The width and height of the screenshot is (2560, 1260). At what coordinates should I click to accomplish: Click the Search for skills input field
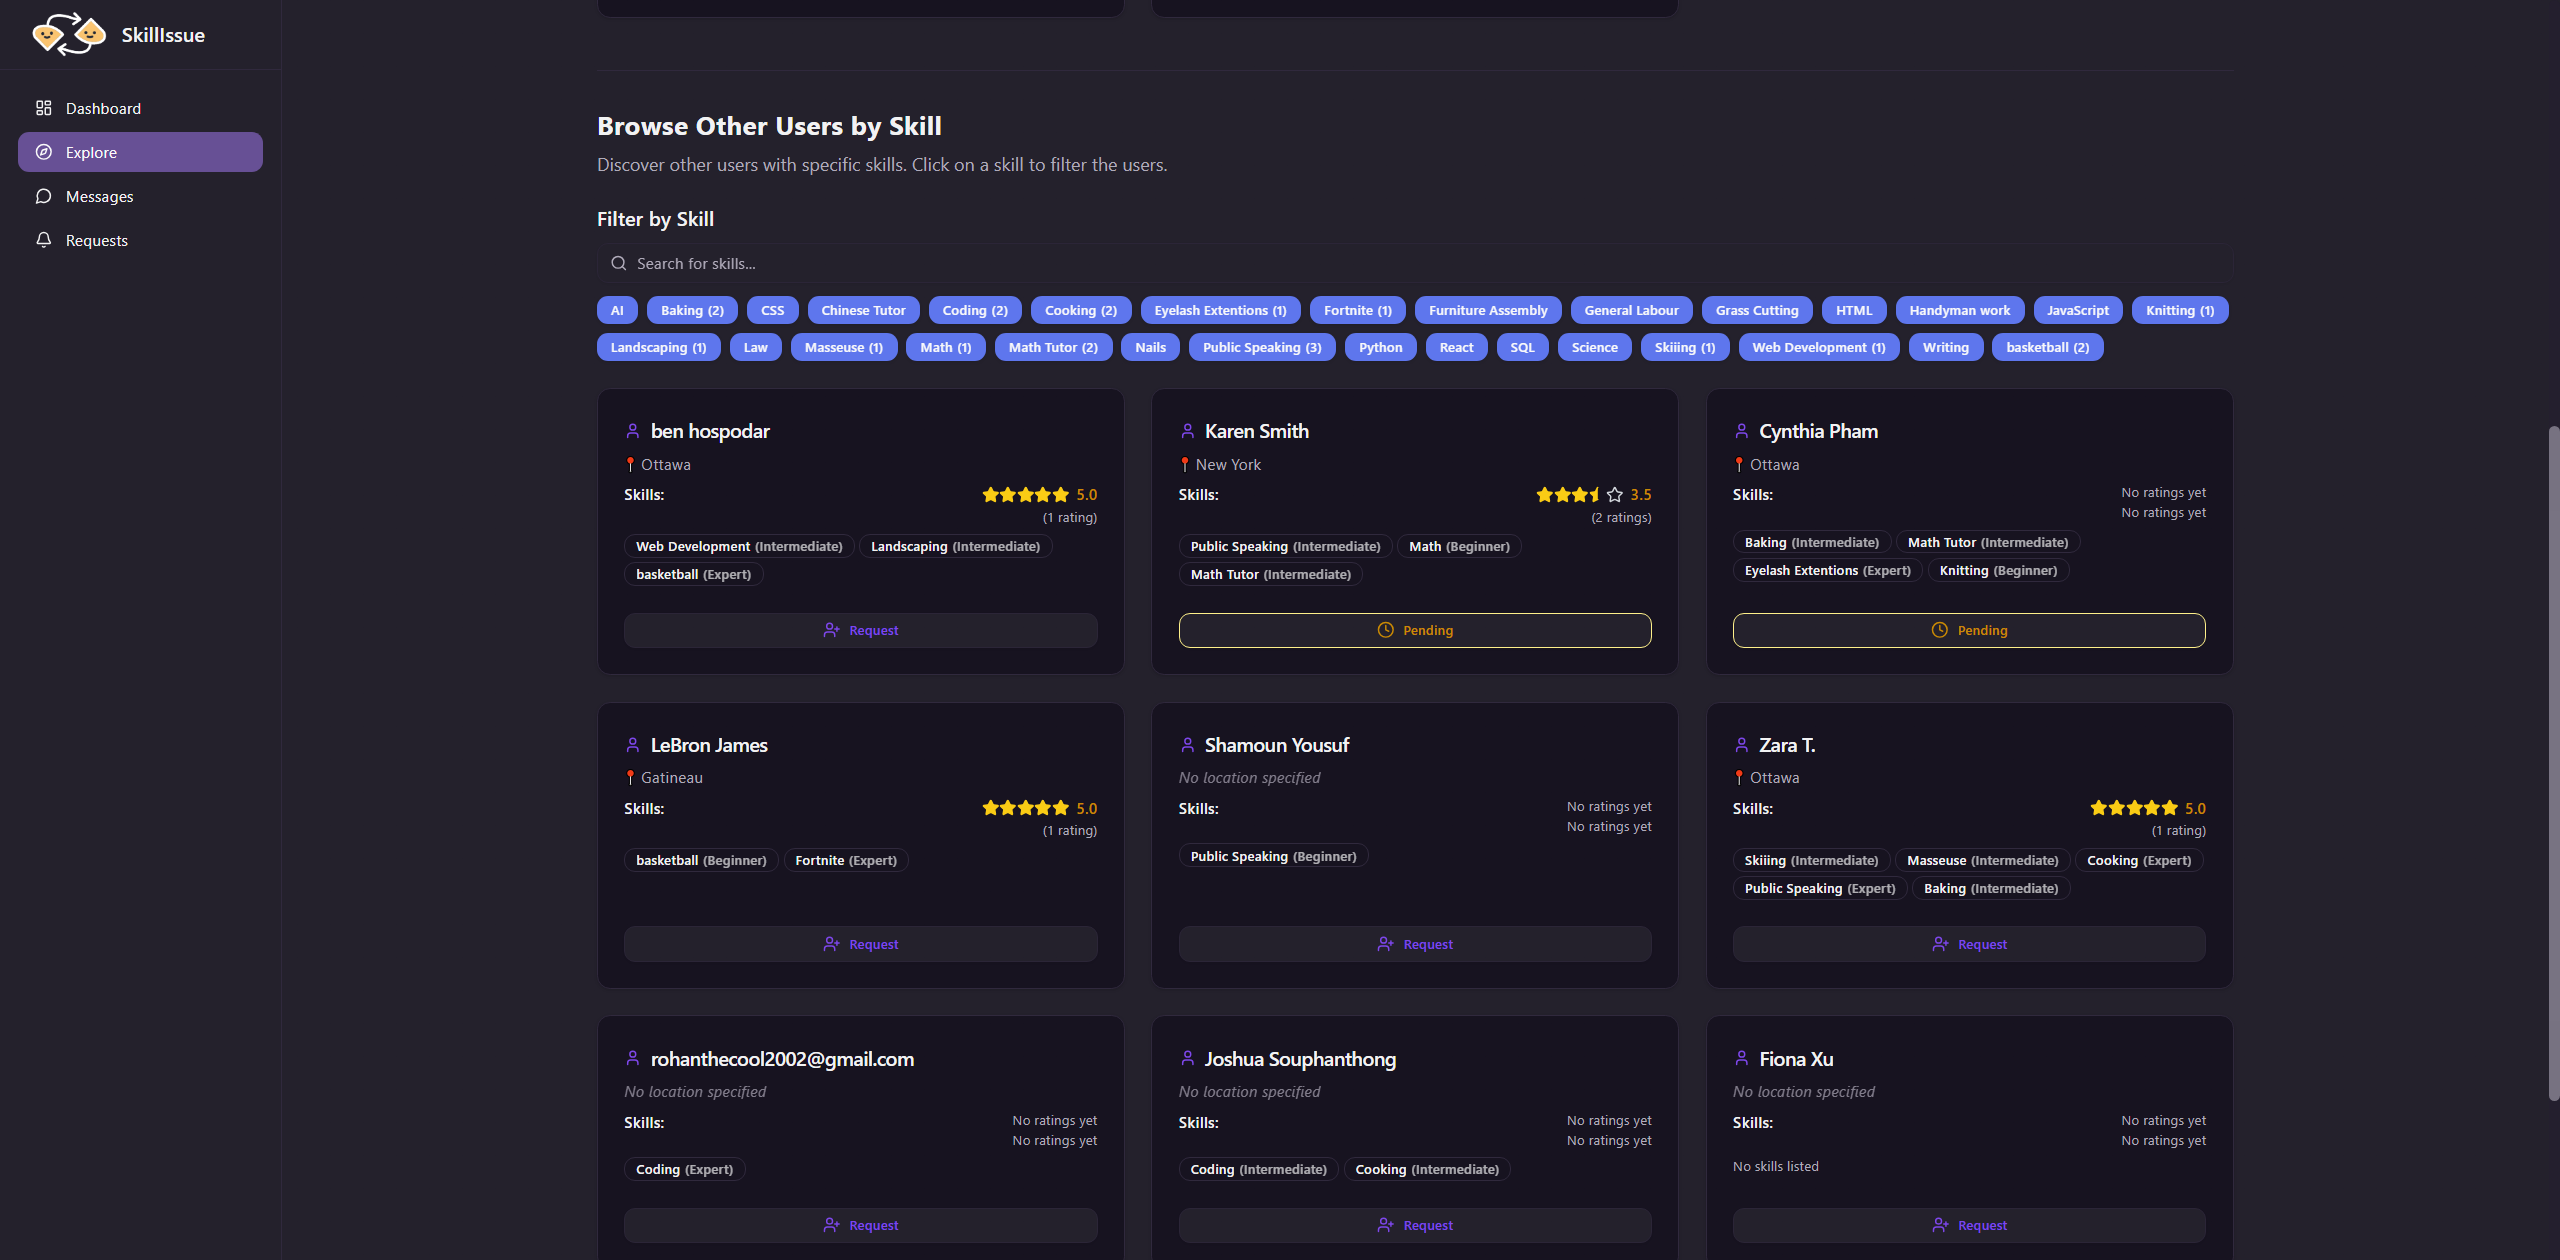point(1400,264)
